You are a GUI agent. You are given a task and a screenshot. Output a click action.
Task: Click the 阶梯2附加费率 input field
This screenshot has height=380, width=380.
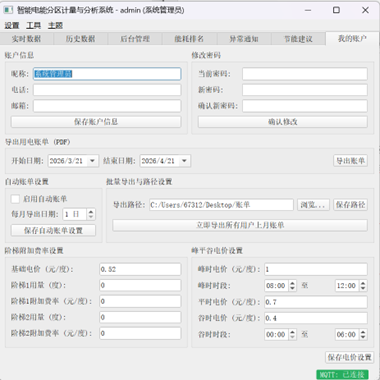(140, 333)
